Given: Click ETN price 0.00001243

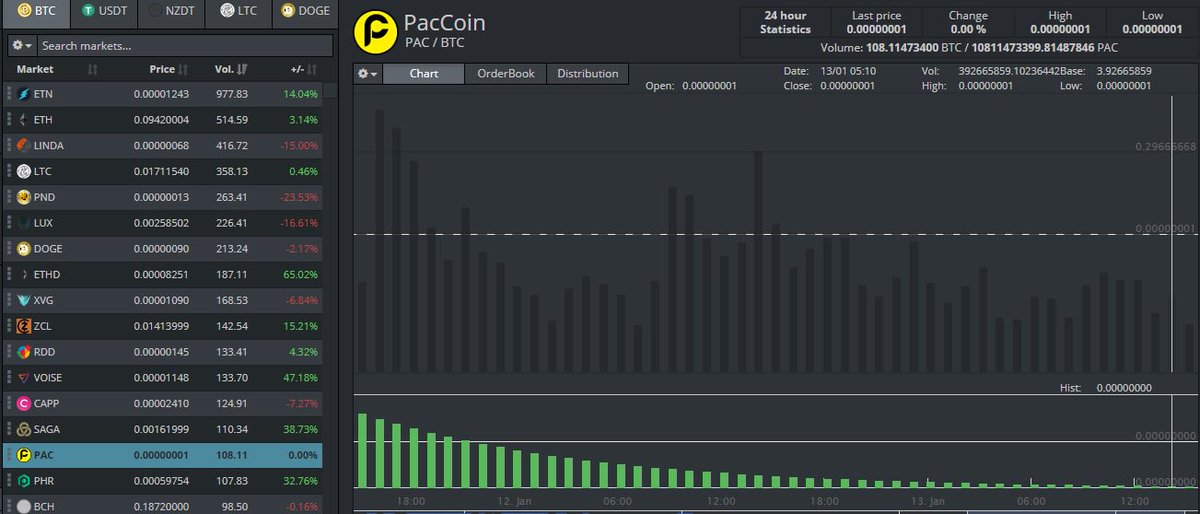Looking at the screenshot, I should 161,94.
